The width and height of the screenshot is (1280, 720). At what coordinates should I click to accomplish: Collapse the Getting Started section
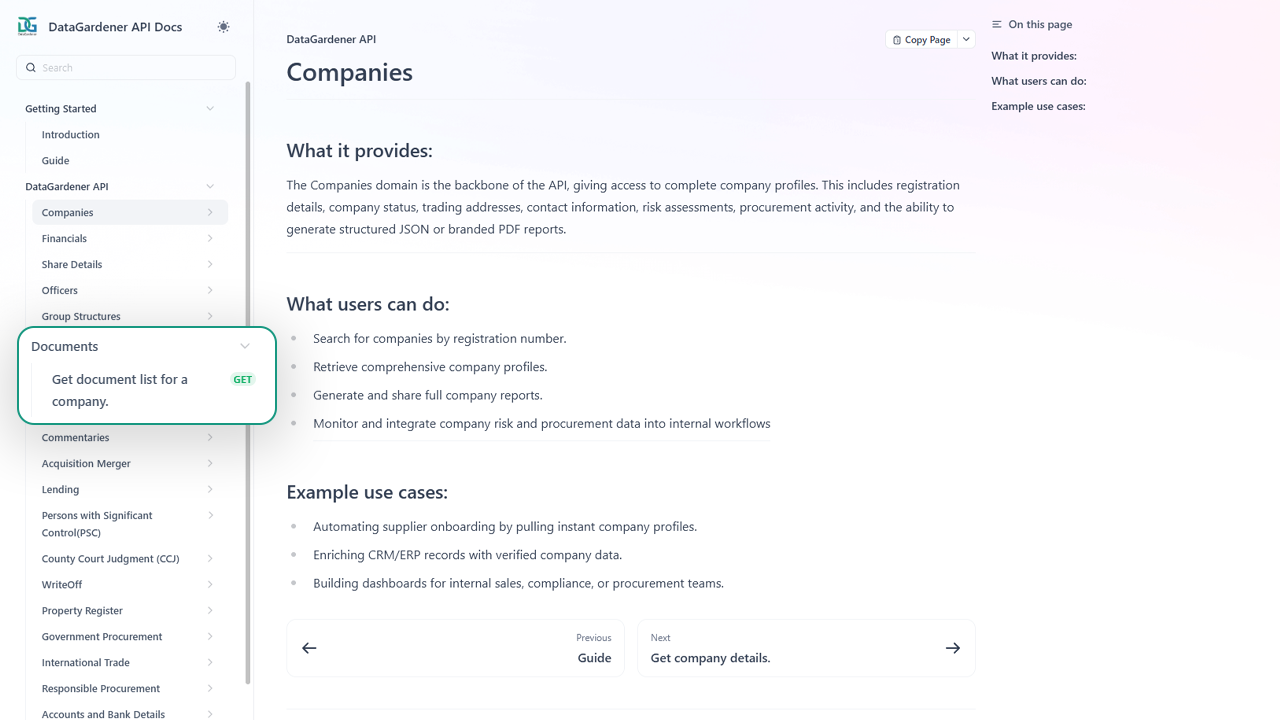(210, 108)
